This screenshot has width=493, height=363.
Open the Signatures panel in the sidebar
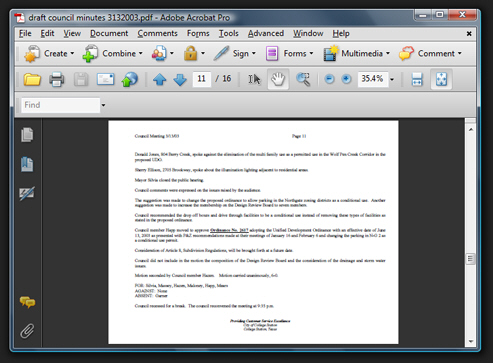pos(27,193)
